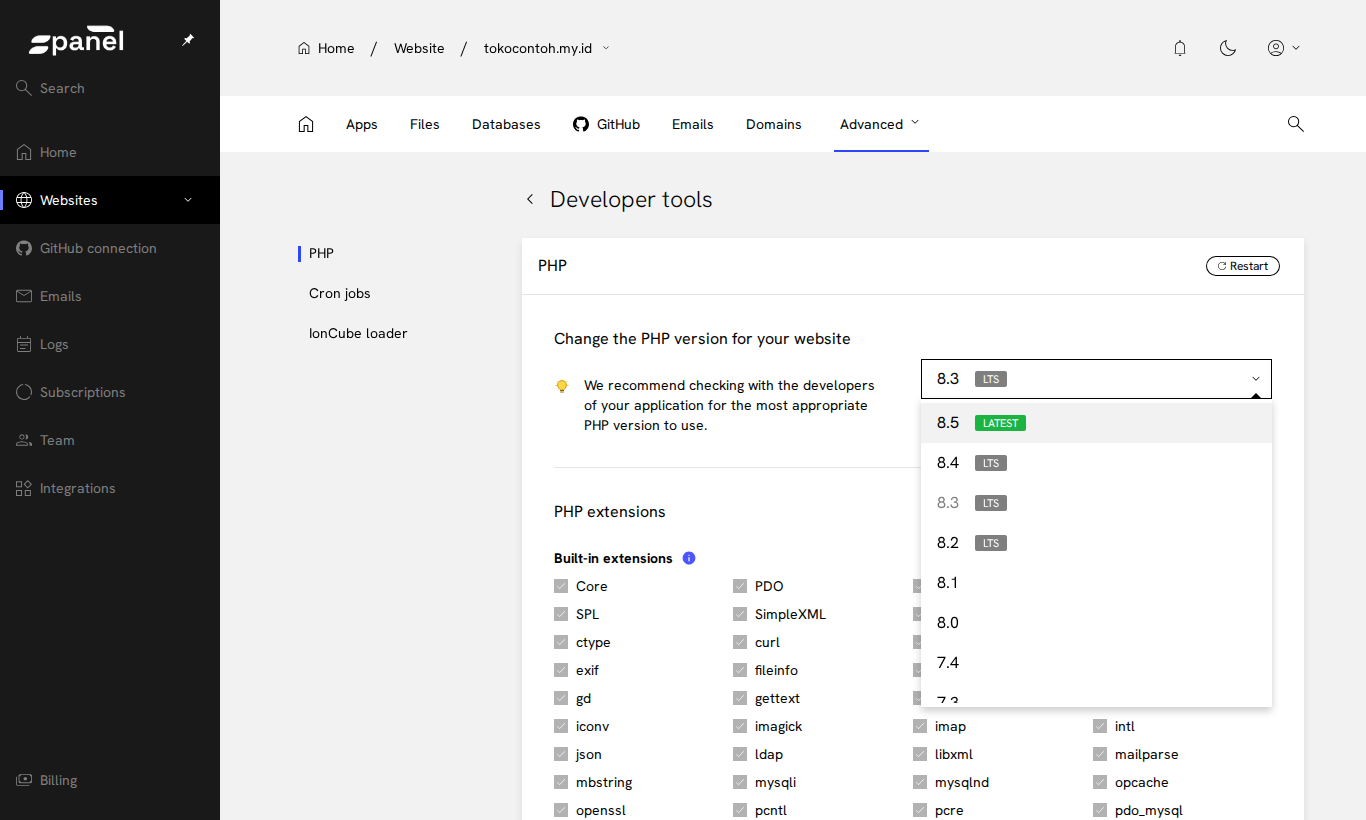Toggle the json extension checkbox

pos(561,754)
